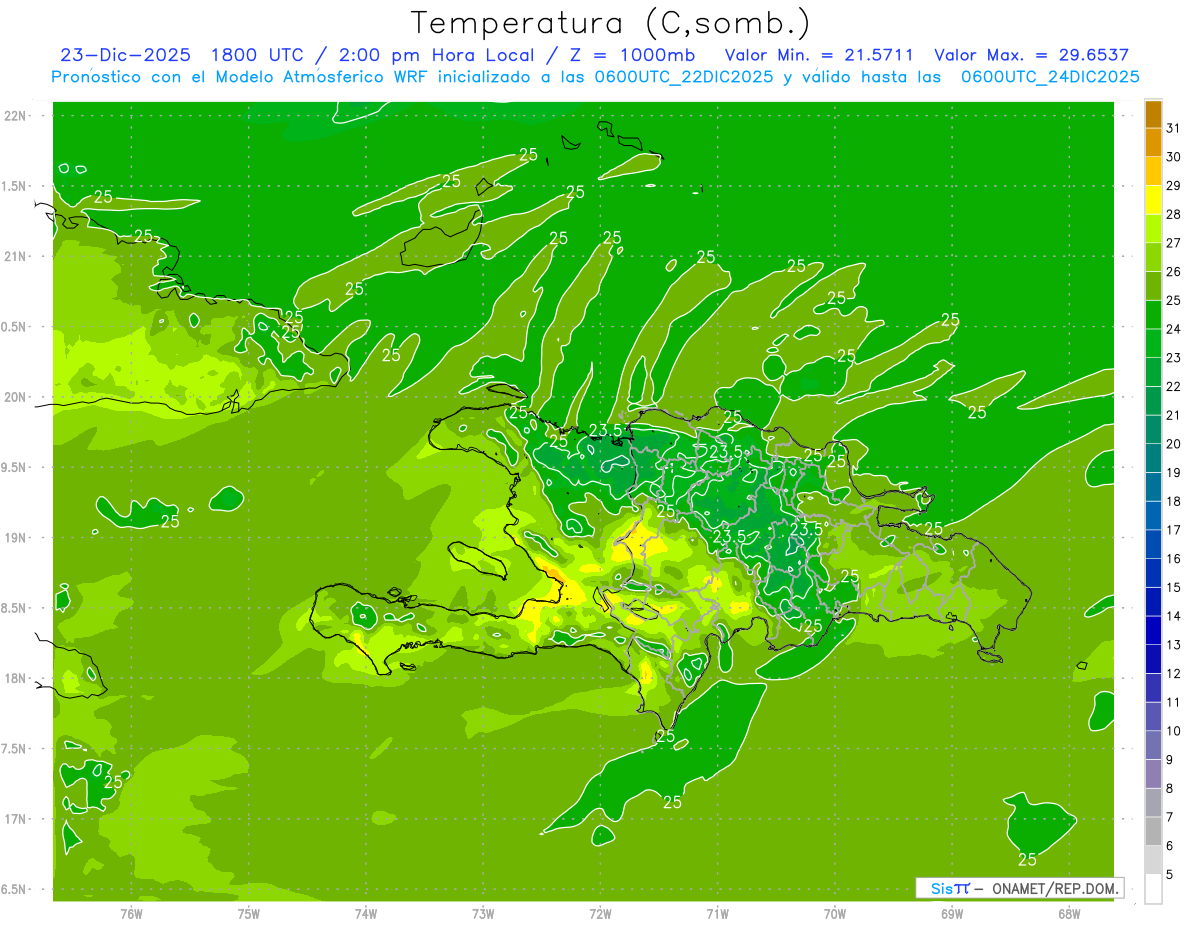Click the '69W' longitude axis label
The height and width of the screenshot is (927, 1200).
(952, 913)
